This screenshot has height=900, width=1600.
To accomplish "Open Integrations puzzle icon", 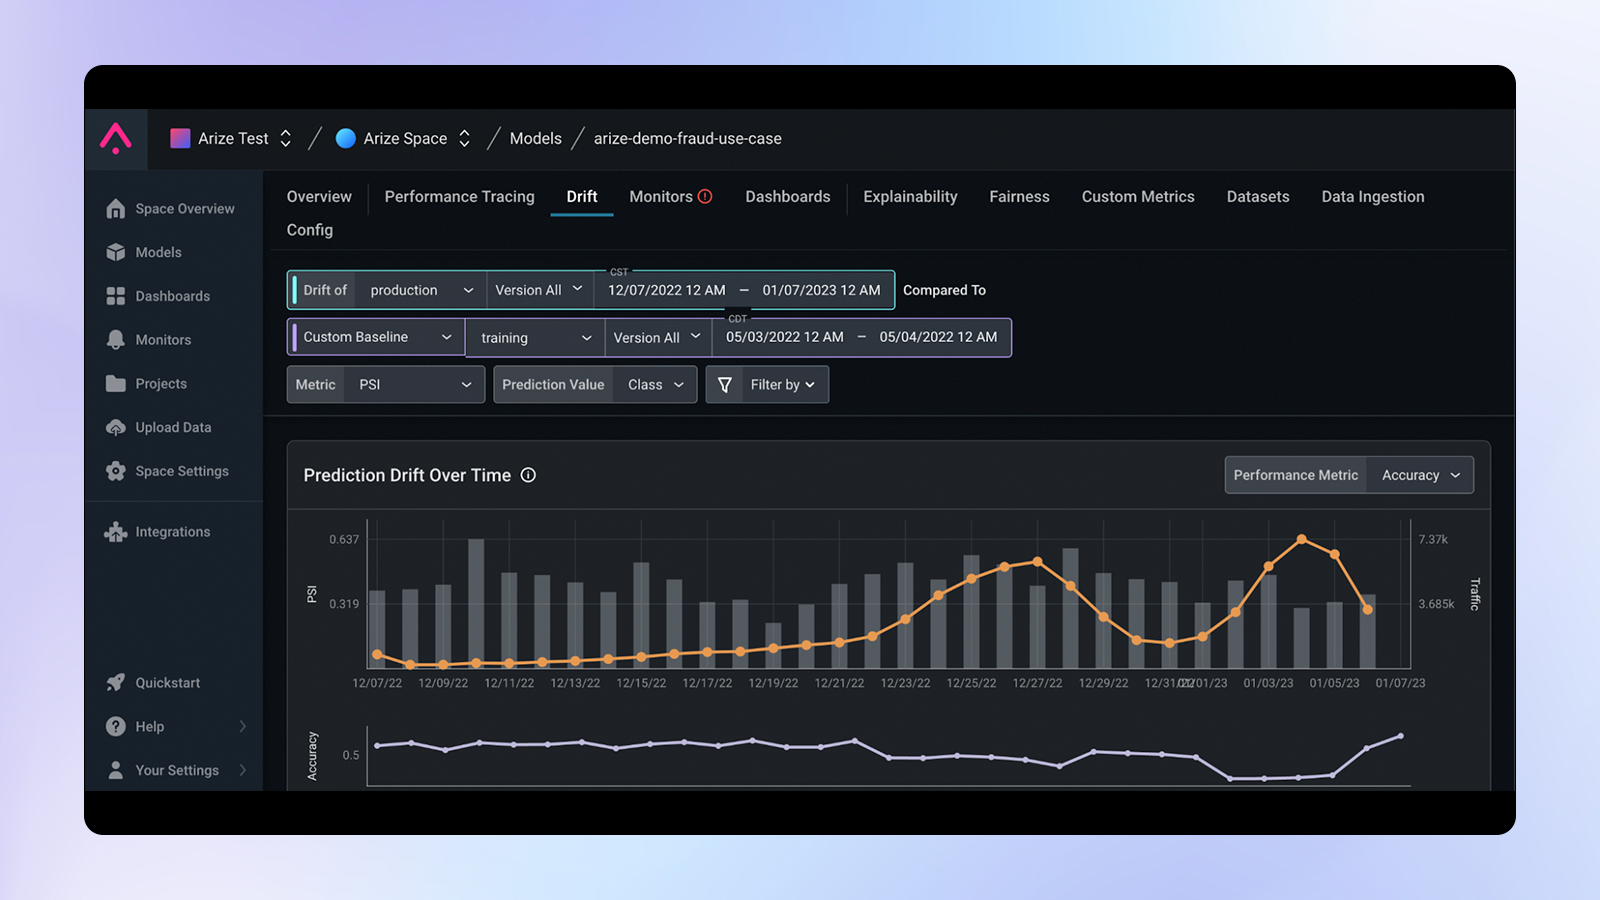I will click(116, 532).
